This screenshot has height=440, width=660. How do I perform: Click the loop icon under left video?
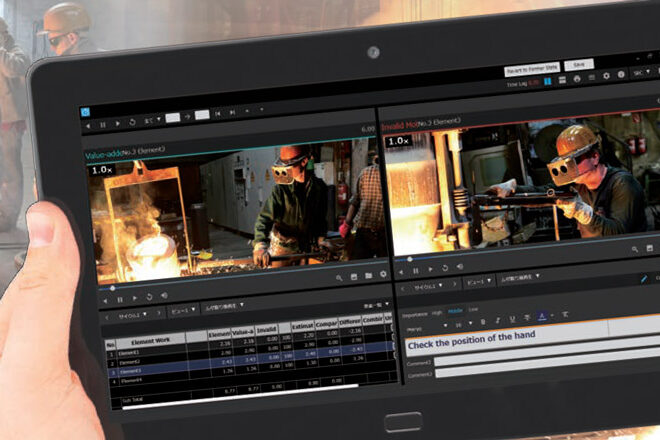tap(150, 299)
